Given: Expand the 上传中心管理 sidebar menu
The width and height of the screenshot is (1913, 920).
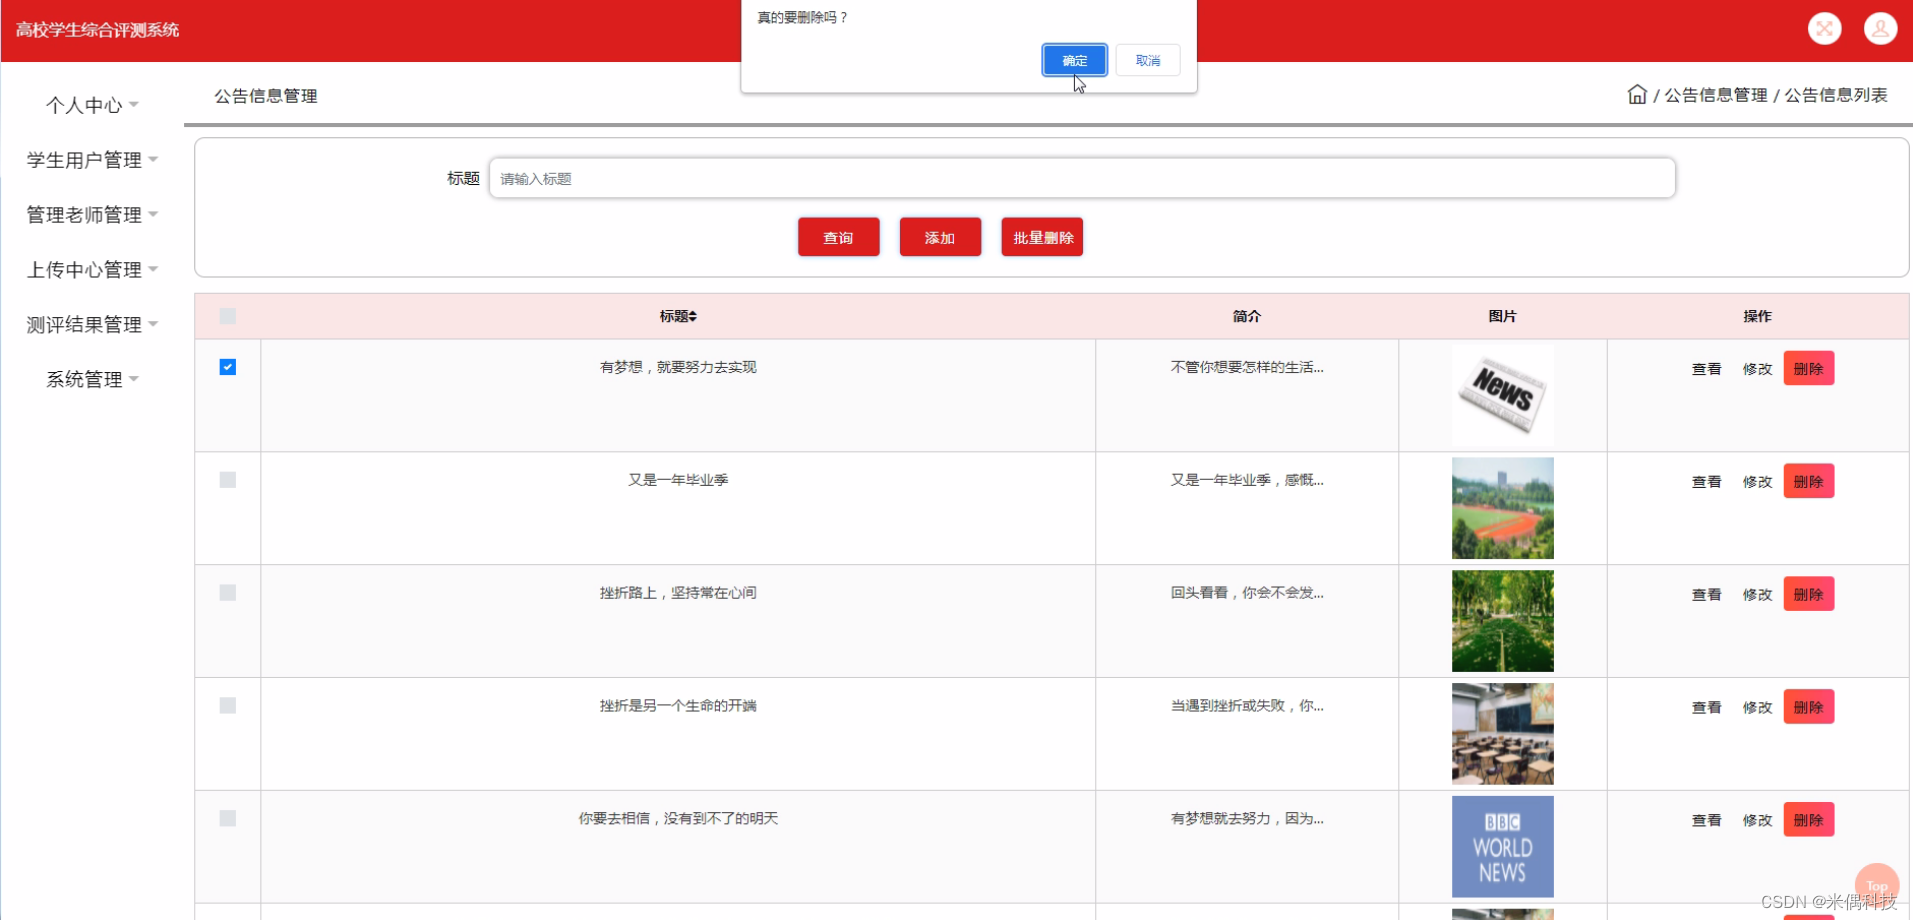Looking at the screenshot, I should click(x=92, y=270).
